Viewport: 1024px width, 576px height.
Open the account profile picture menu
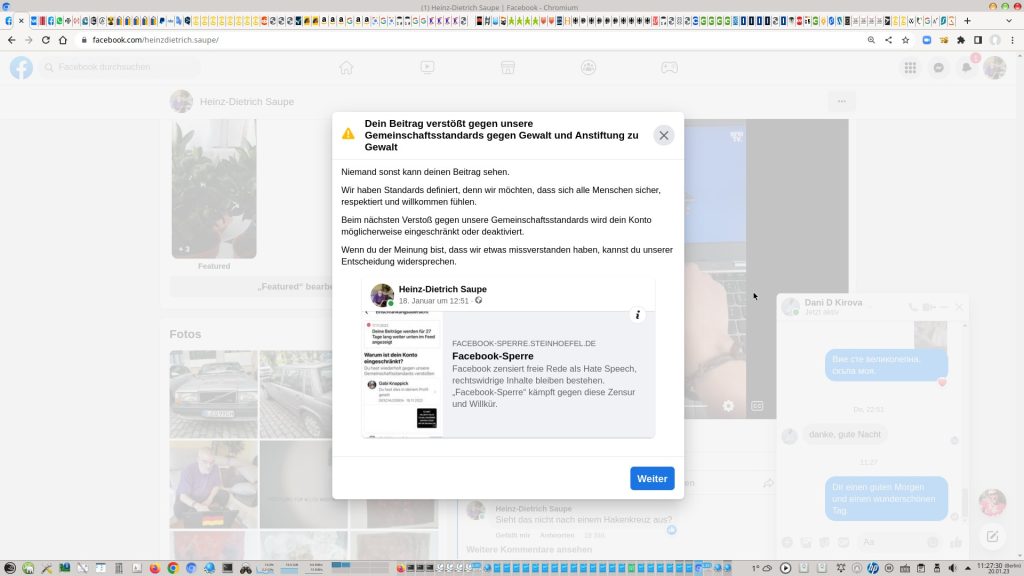995,67
